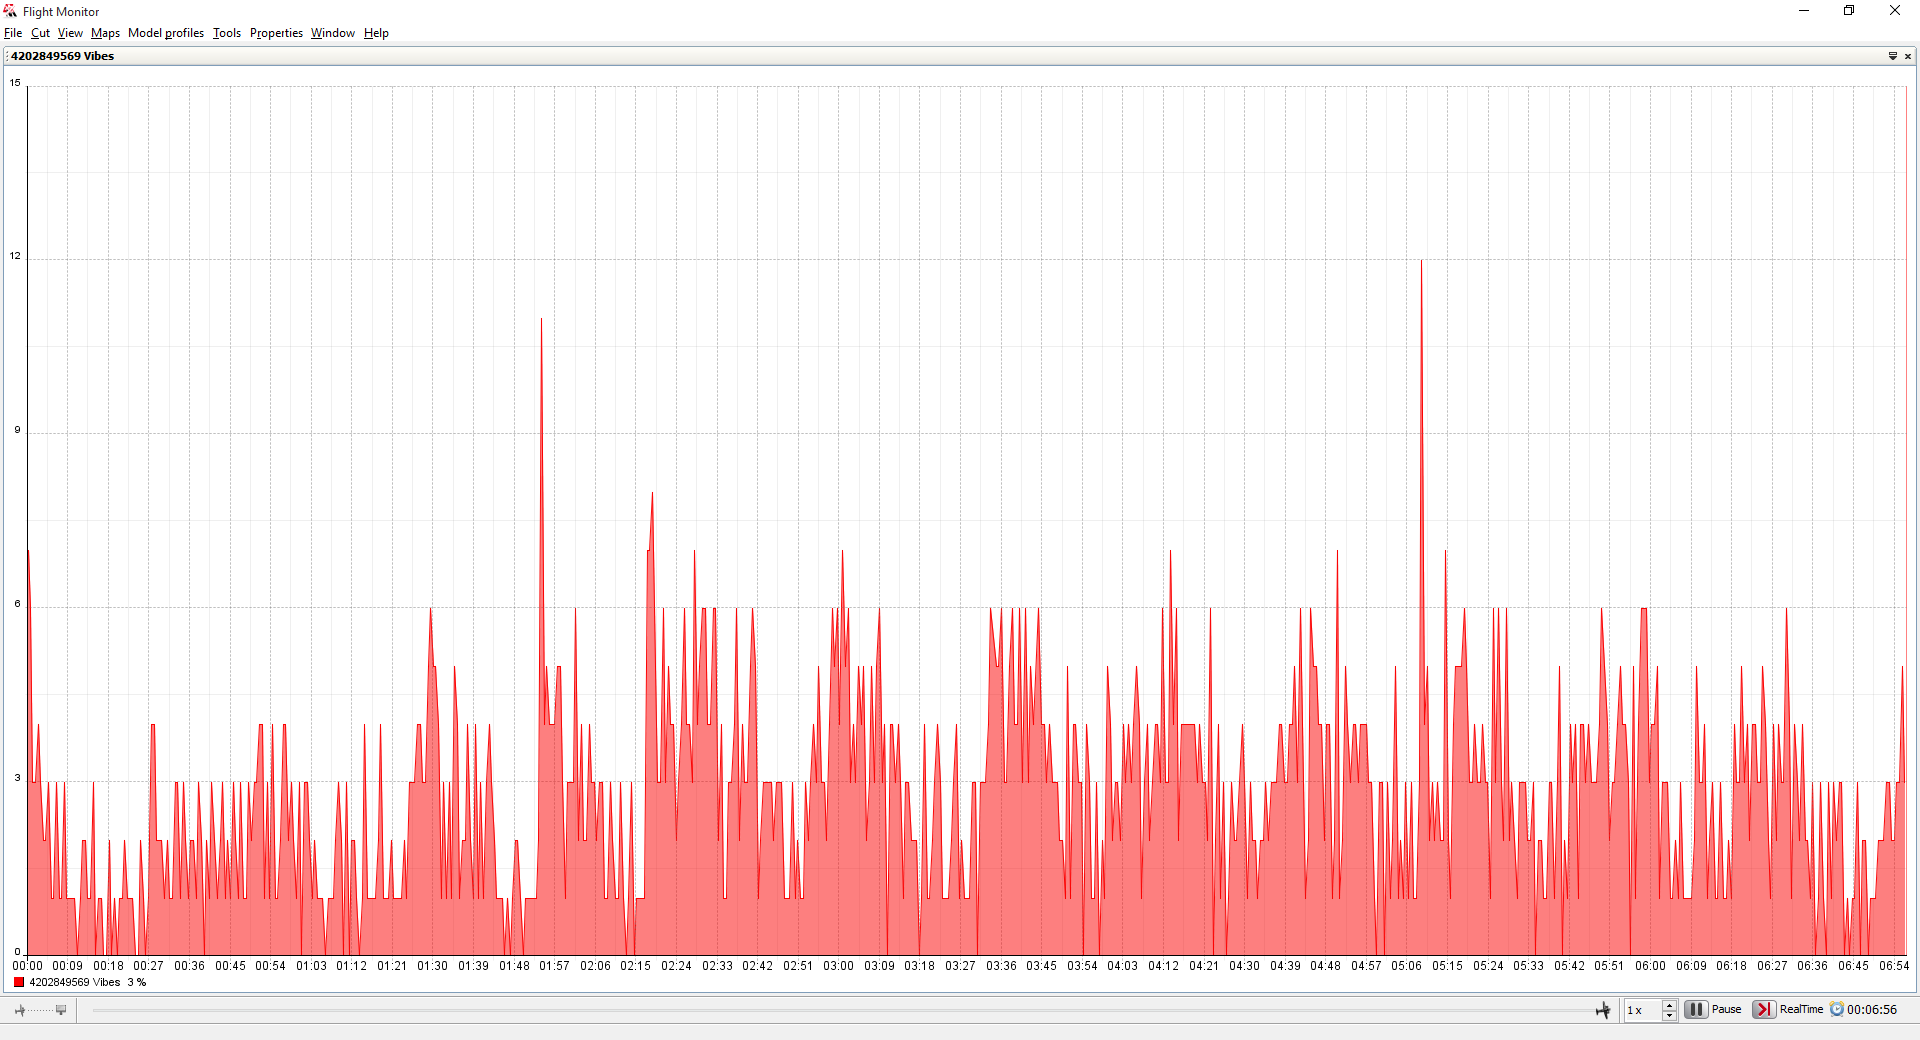Viewport: 1920px width, 1040px height.
Task: Click the 1 x playback speed field
Action: tap(1642, 1010)
